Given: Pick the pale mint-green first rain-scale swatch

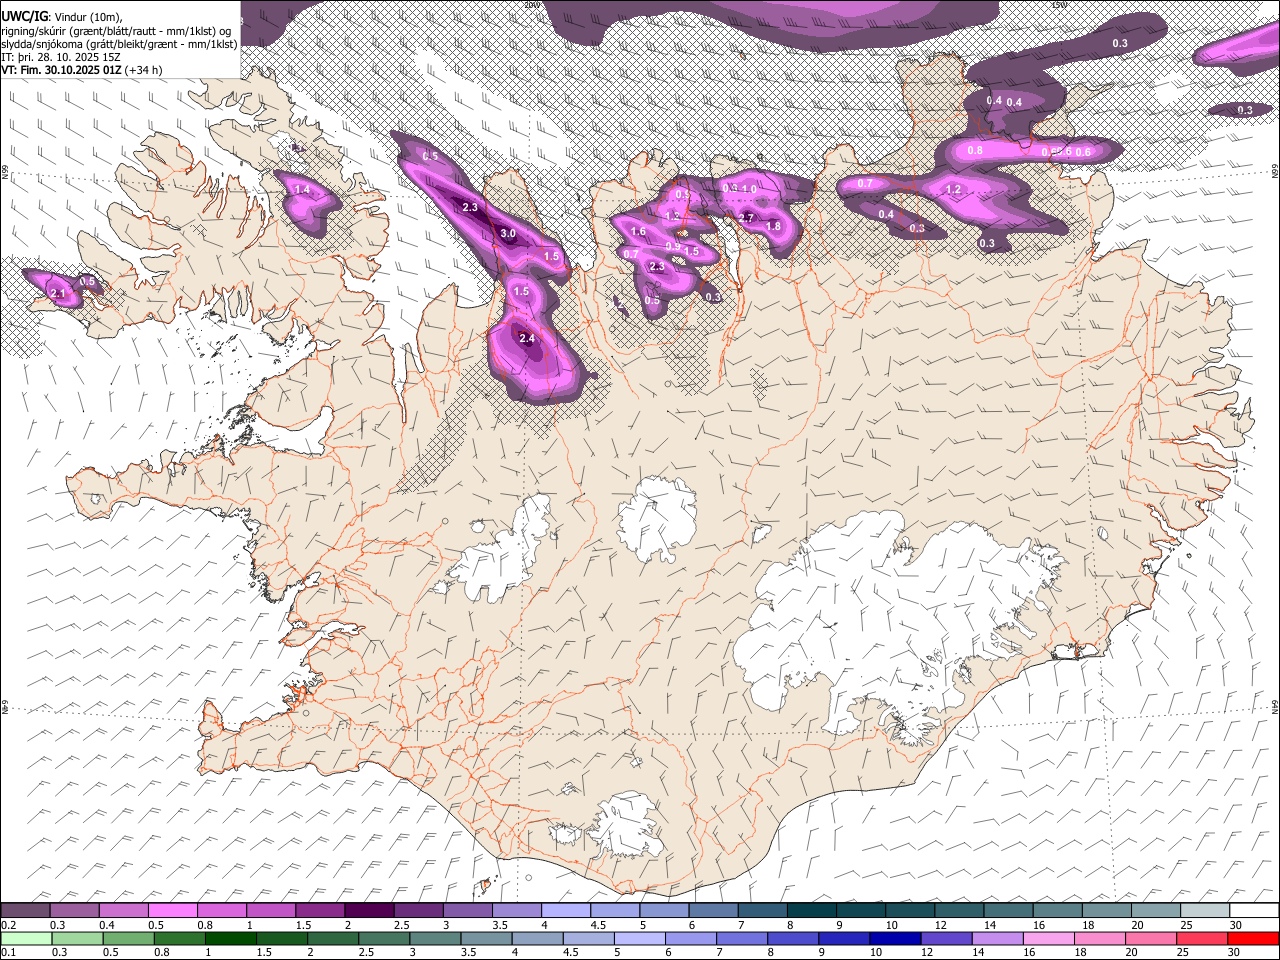Looking at the screenshot, I should point(26,938).
